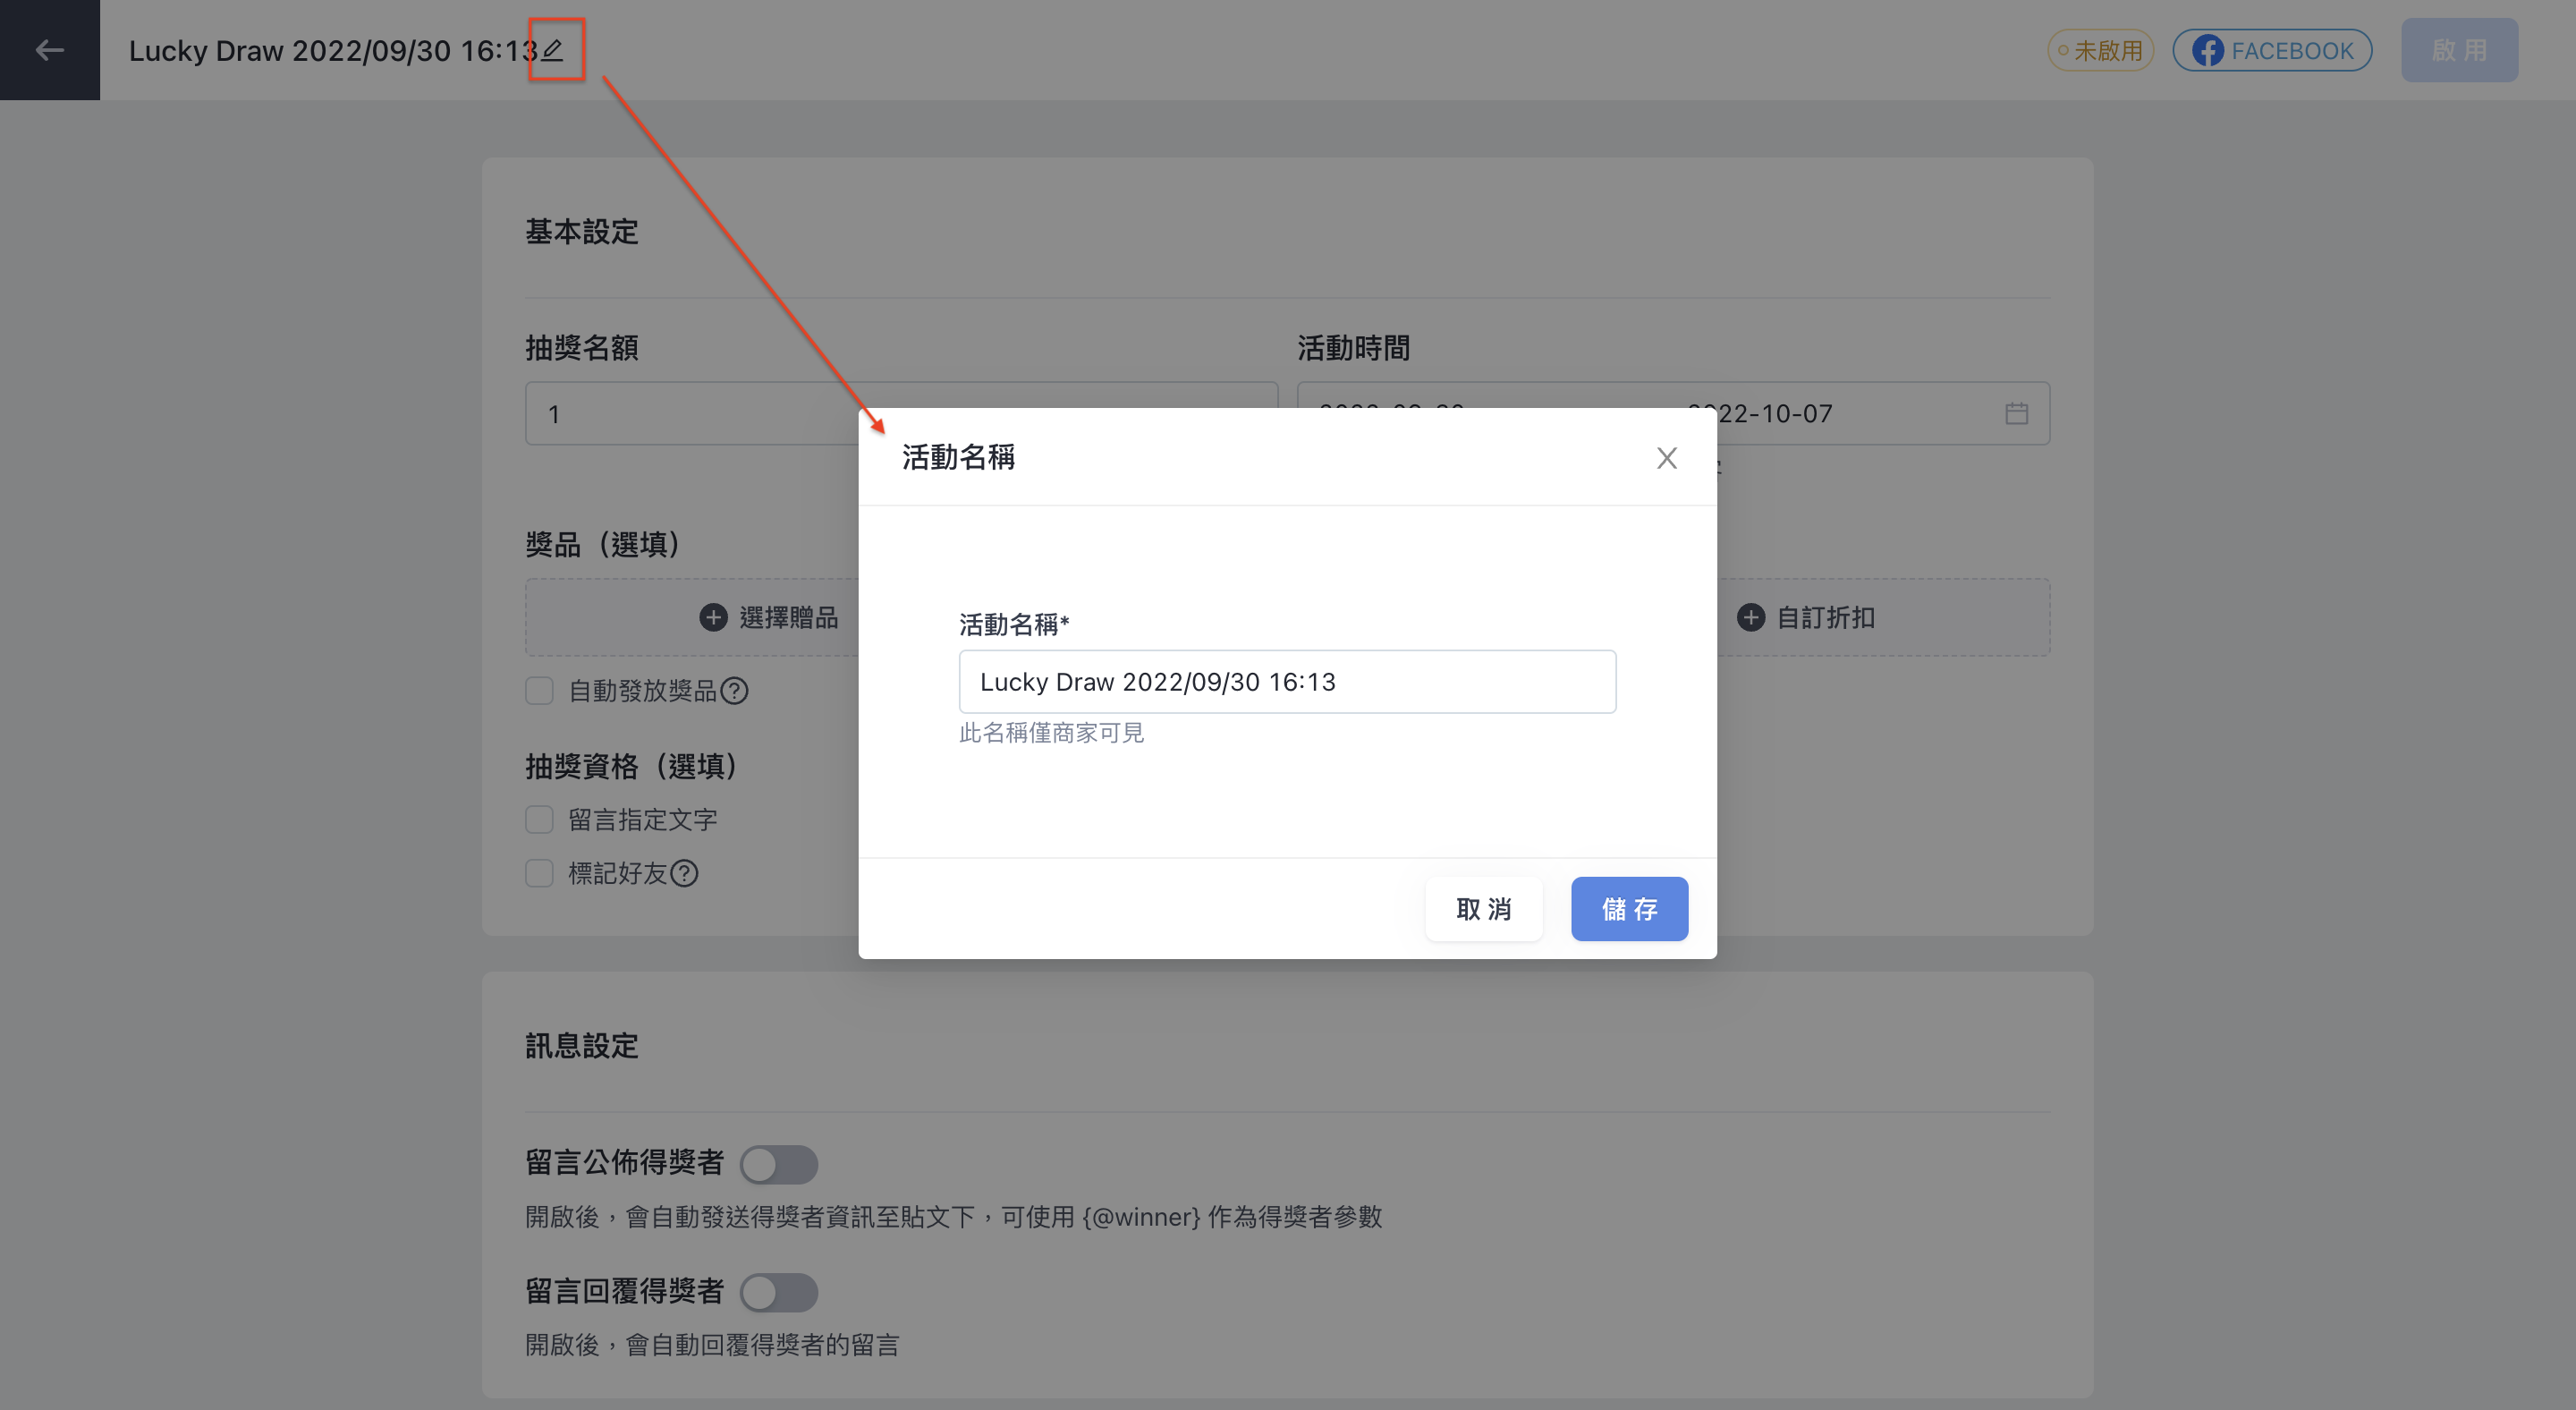Toggle the 留言回覆得獎者 switch

[779, 1292]
